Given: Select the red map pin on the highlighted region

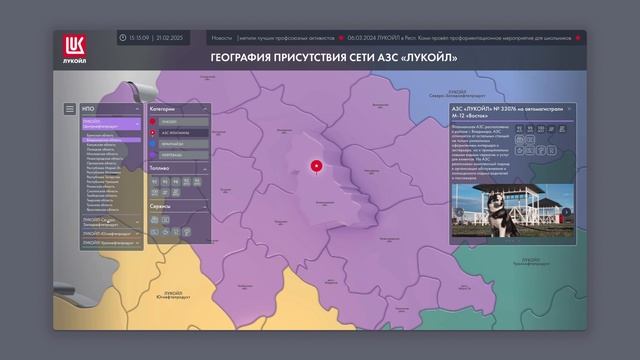Looking at the screenshot, I should click(316, 167).
